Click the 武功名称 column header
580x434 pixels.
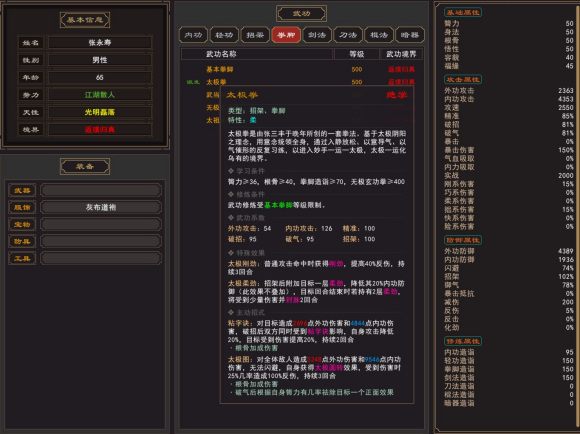tap(257, 54)
